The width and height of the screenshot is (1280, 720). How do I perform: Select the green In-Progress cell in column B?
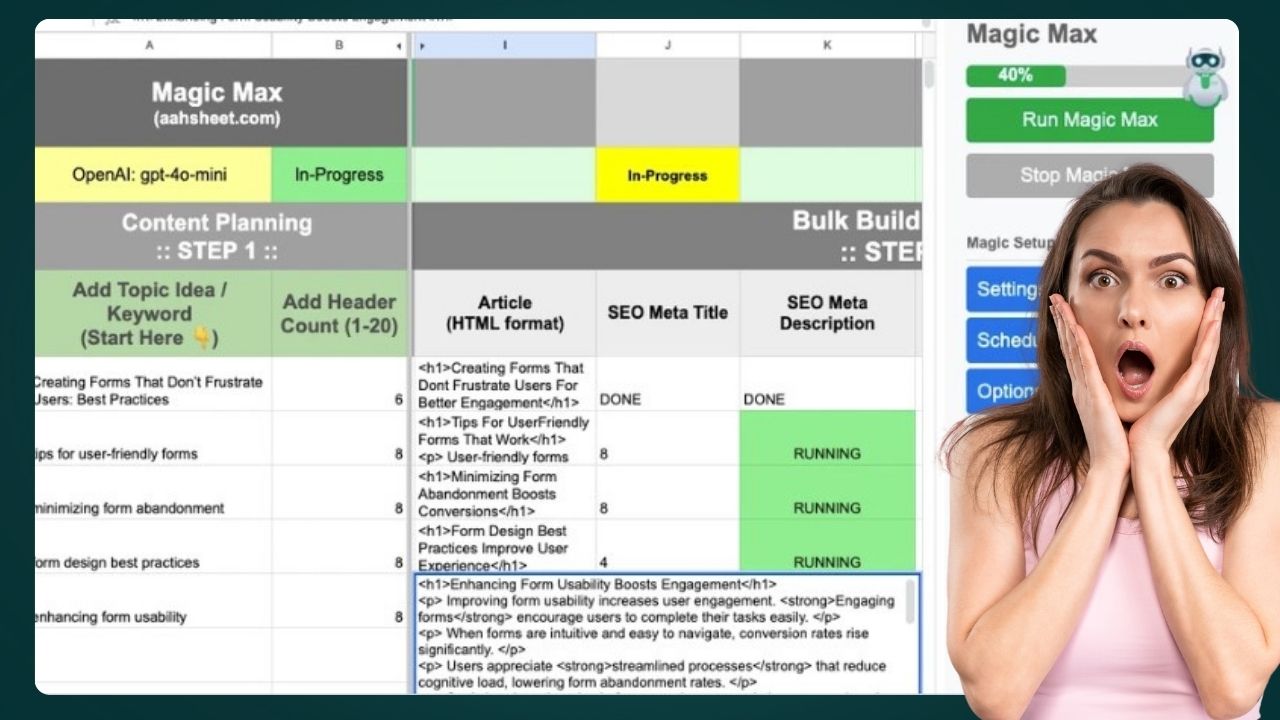click(339, 175)
